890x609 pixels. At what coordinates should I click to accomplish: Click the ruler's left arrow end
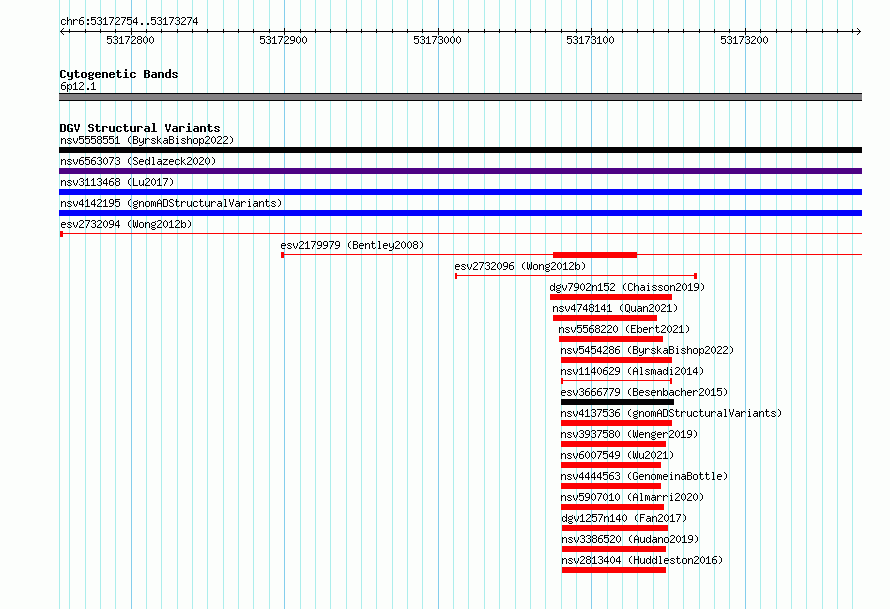tap(62, 31)
